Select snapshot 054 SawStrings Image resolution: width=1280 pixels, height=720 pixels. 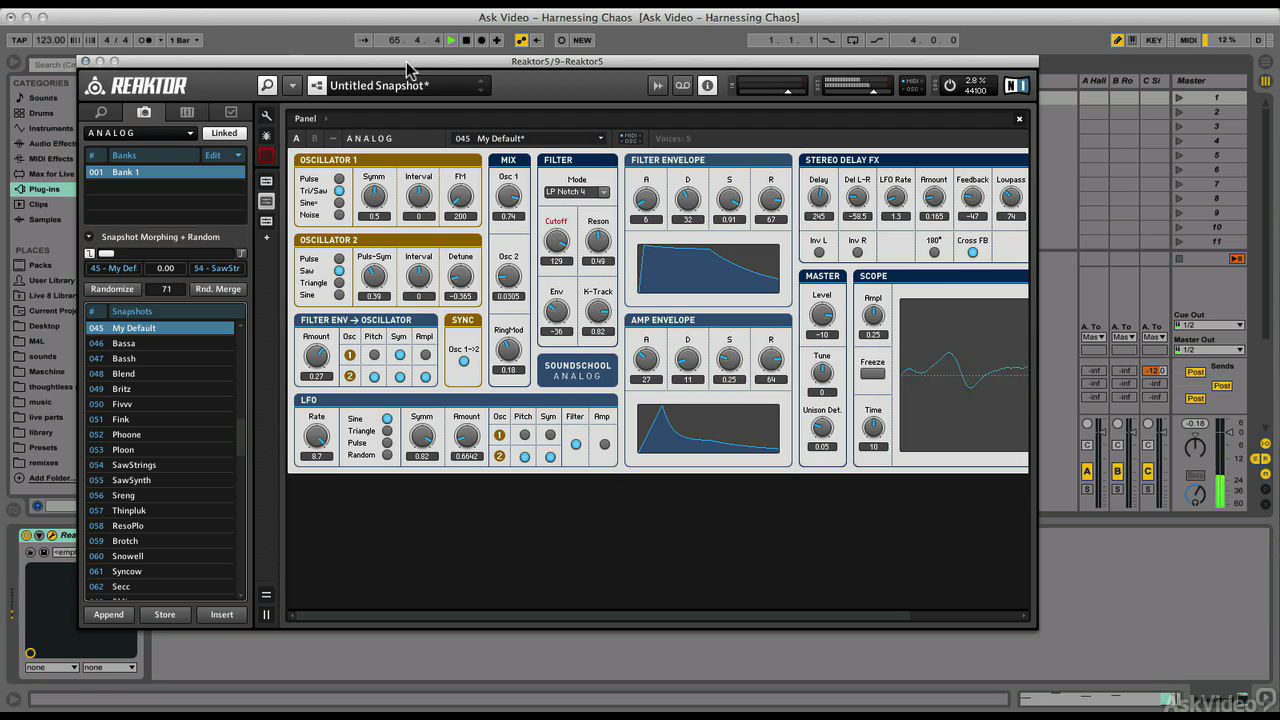[x=160, y=465]
